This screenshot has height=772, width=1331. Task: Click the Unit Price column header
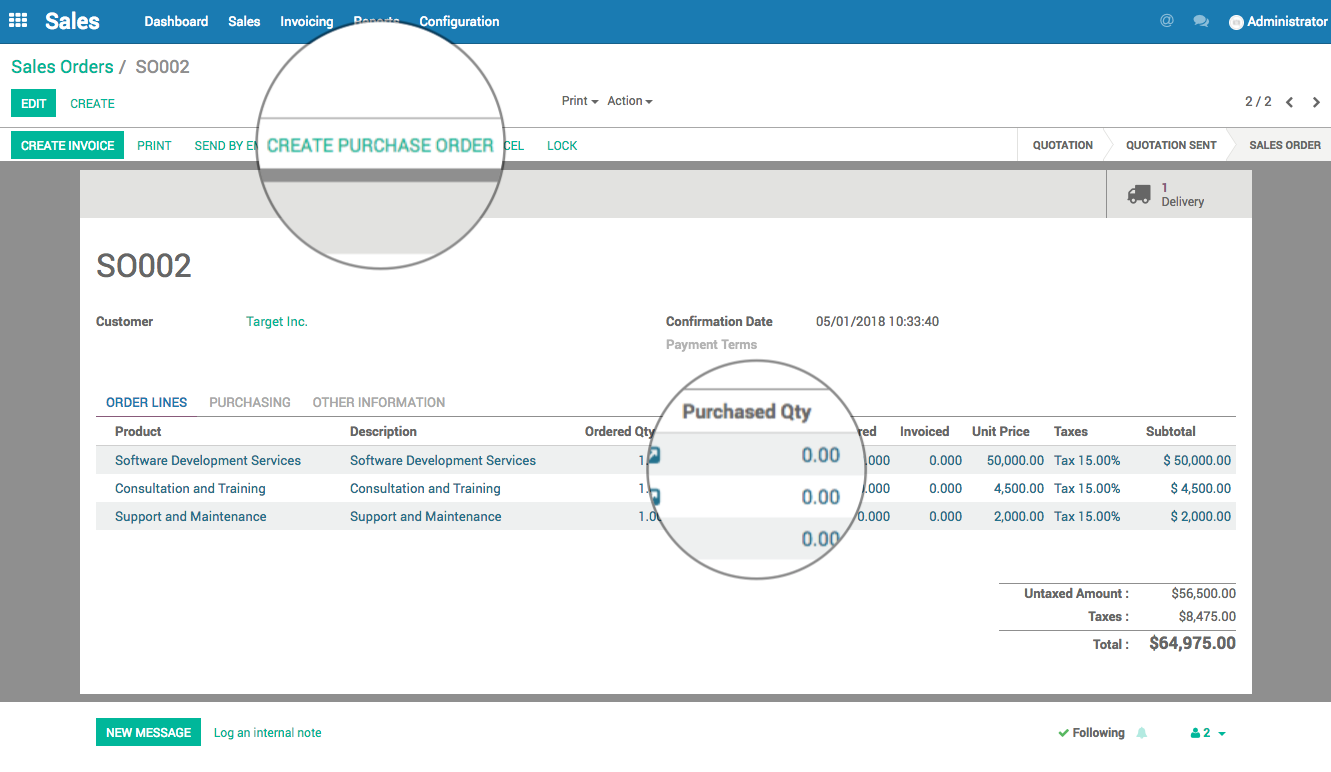[x=1001, y=432]
